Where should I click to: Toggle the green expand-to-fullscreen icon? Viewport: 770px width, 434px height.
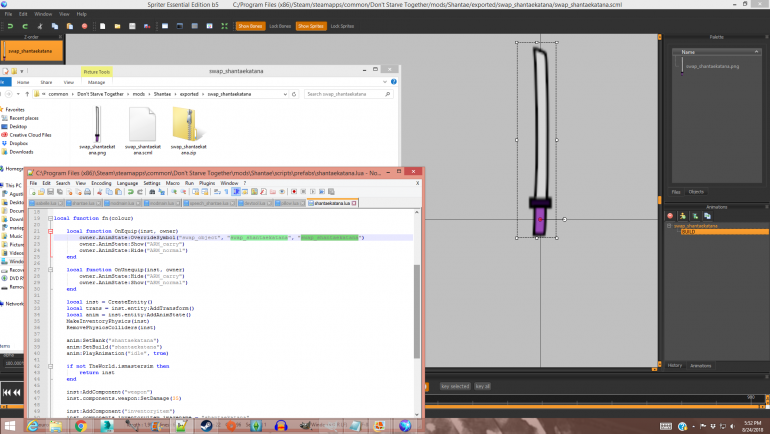224,26
